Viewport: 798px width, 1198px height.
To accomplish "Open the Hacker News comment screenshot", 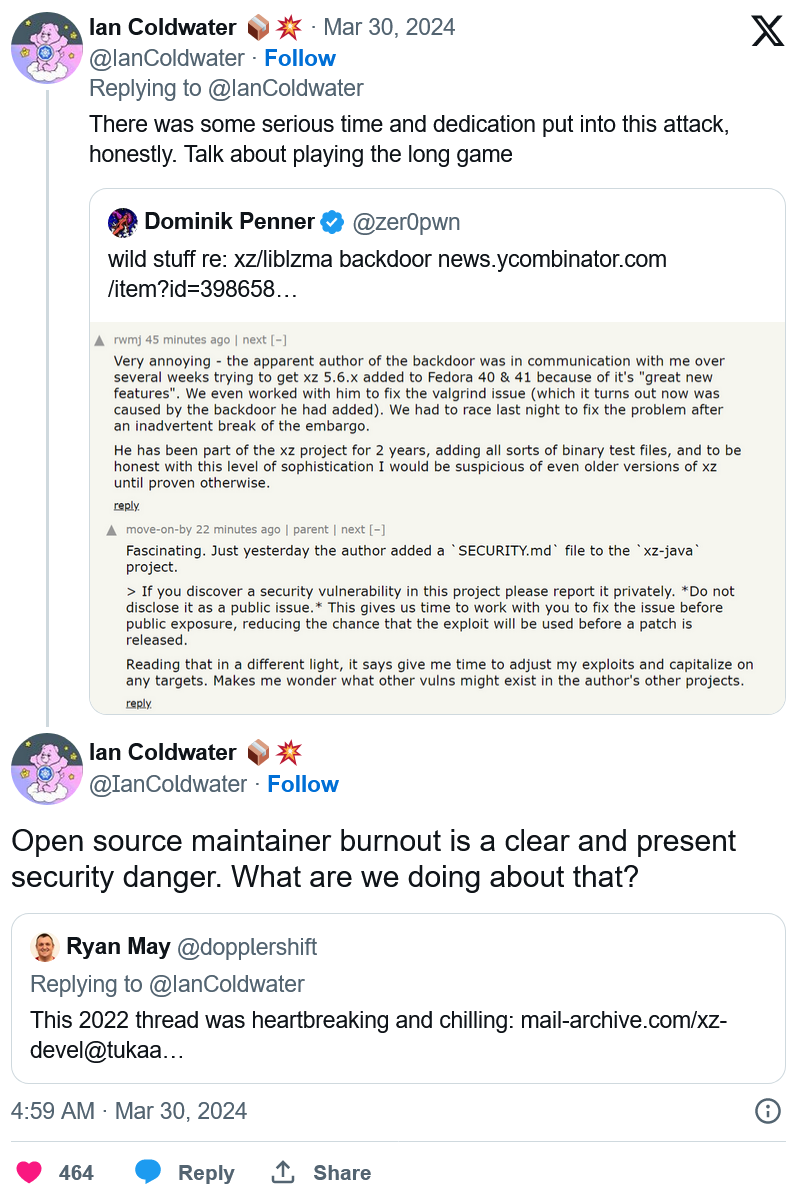I will (x=437, y=518).
